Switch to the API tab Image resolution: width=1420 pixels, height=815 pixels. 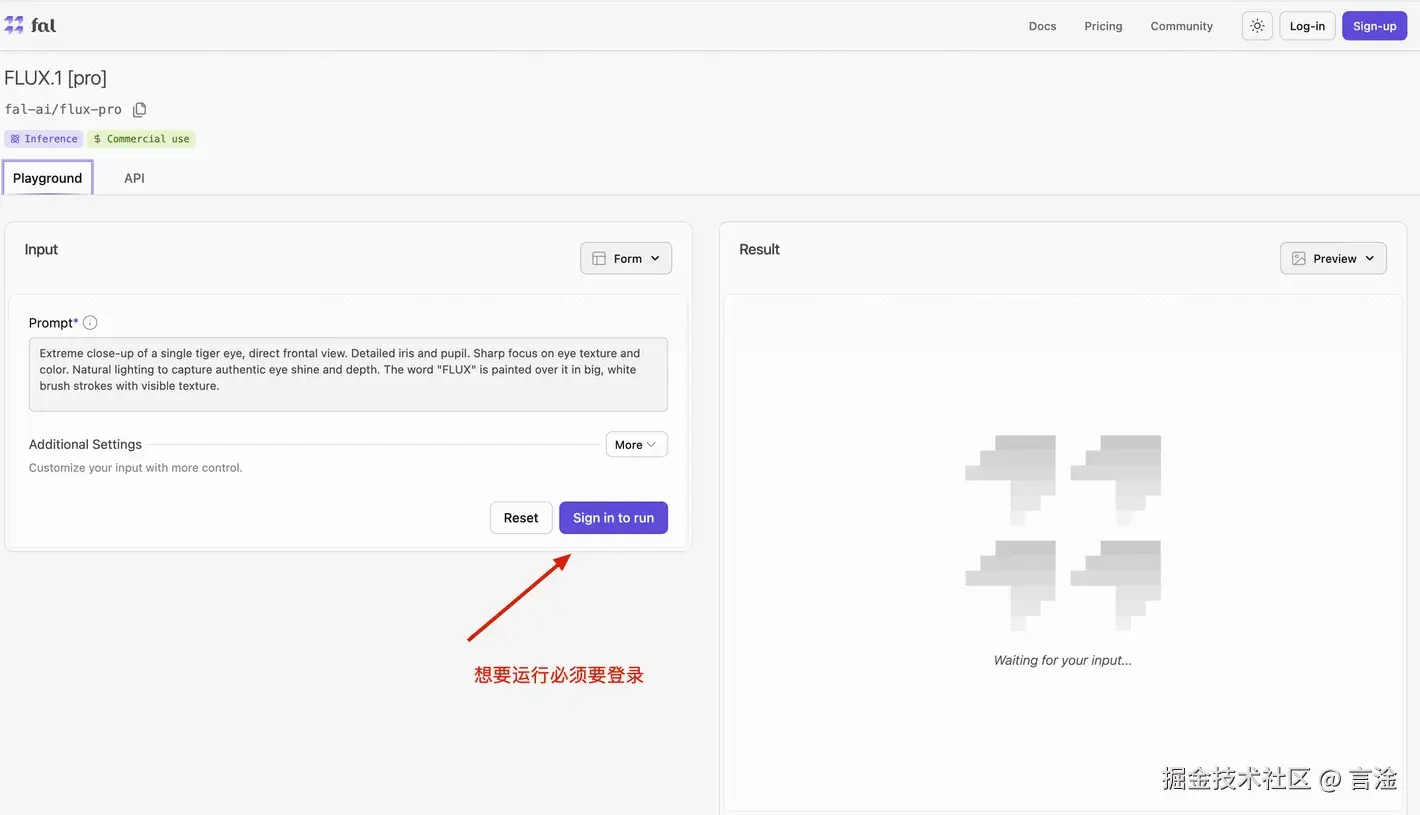point(134,178)
